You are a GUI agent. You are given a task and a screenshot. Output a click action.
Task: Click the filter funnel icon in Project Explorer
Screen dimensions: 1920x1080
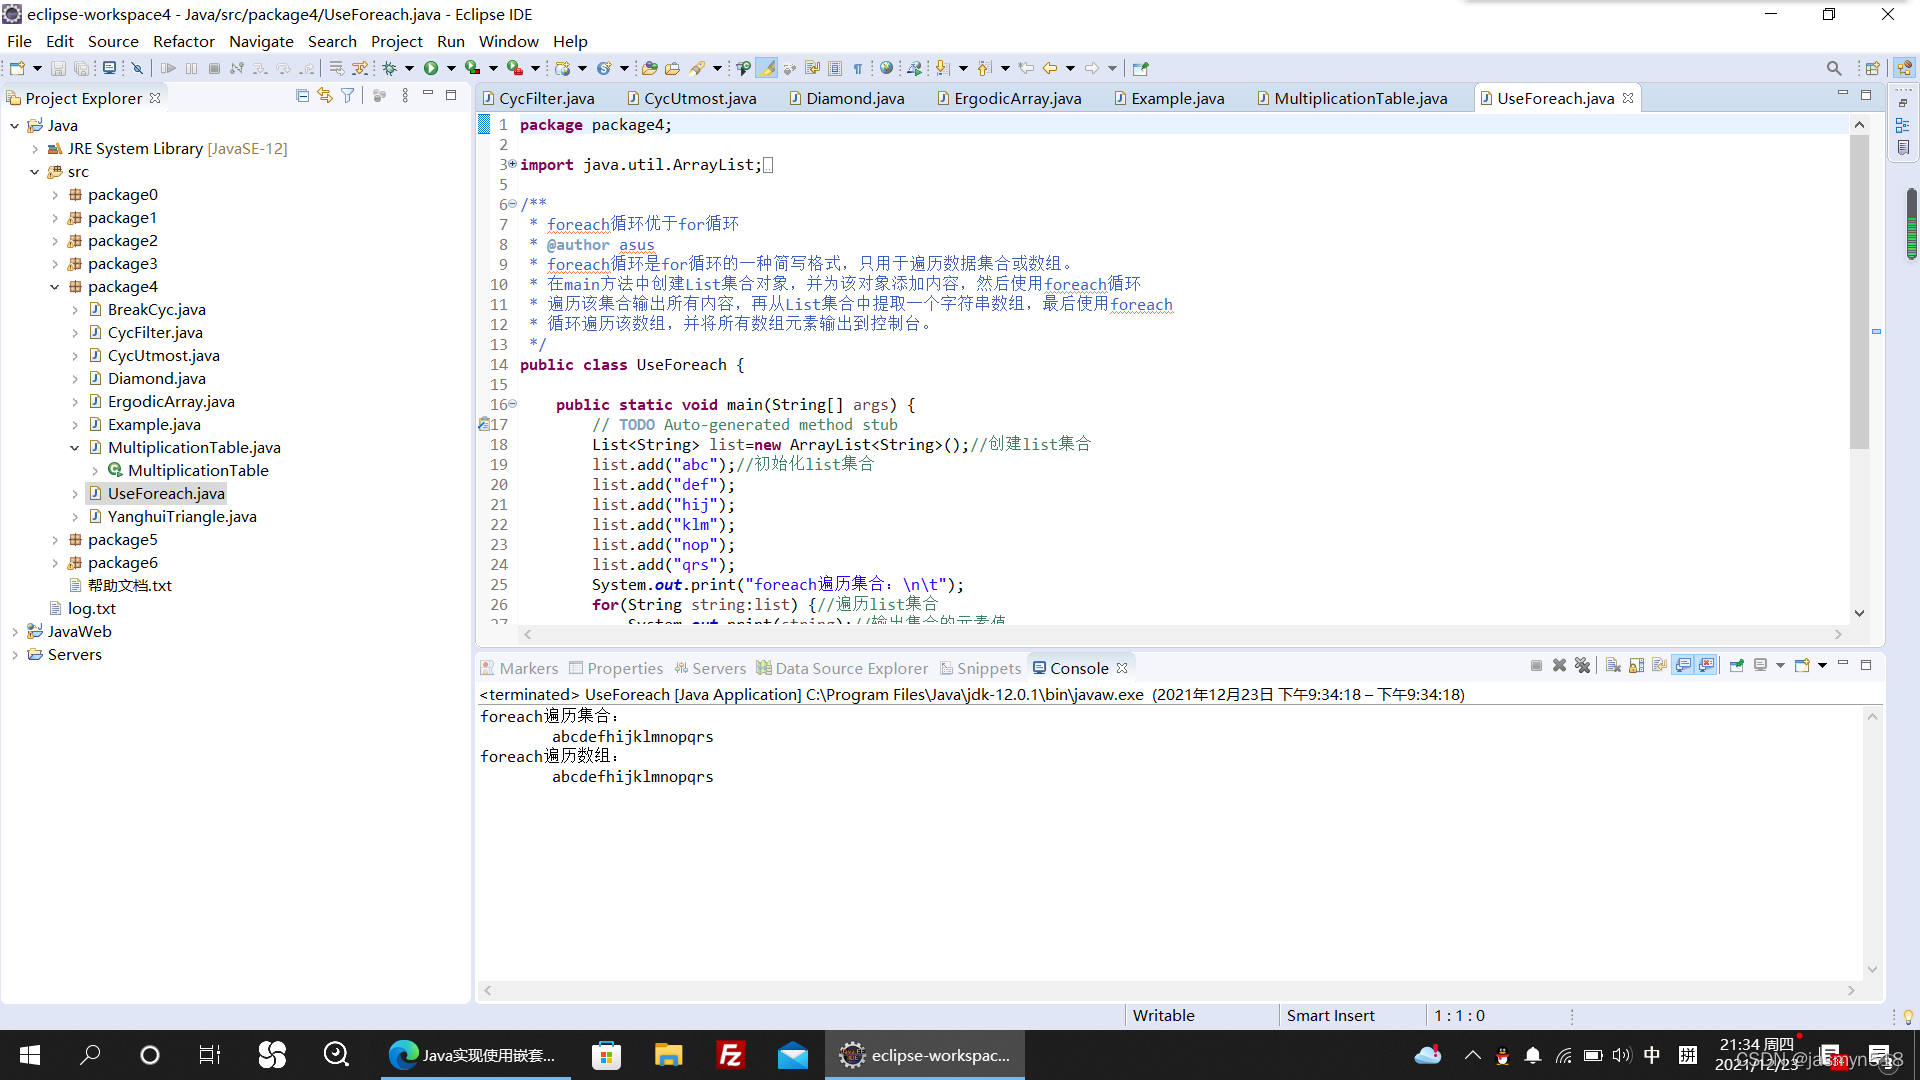point(348,96)
